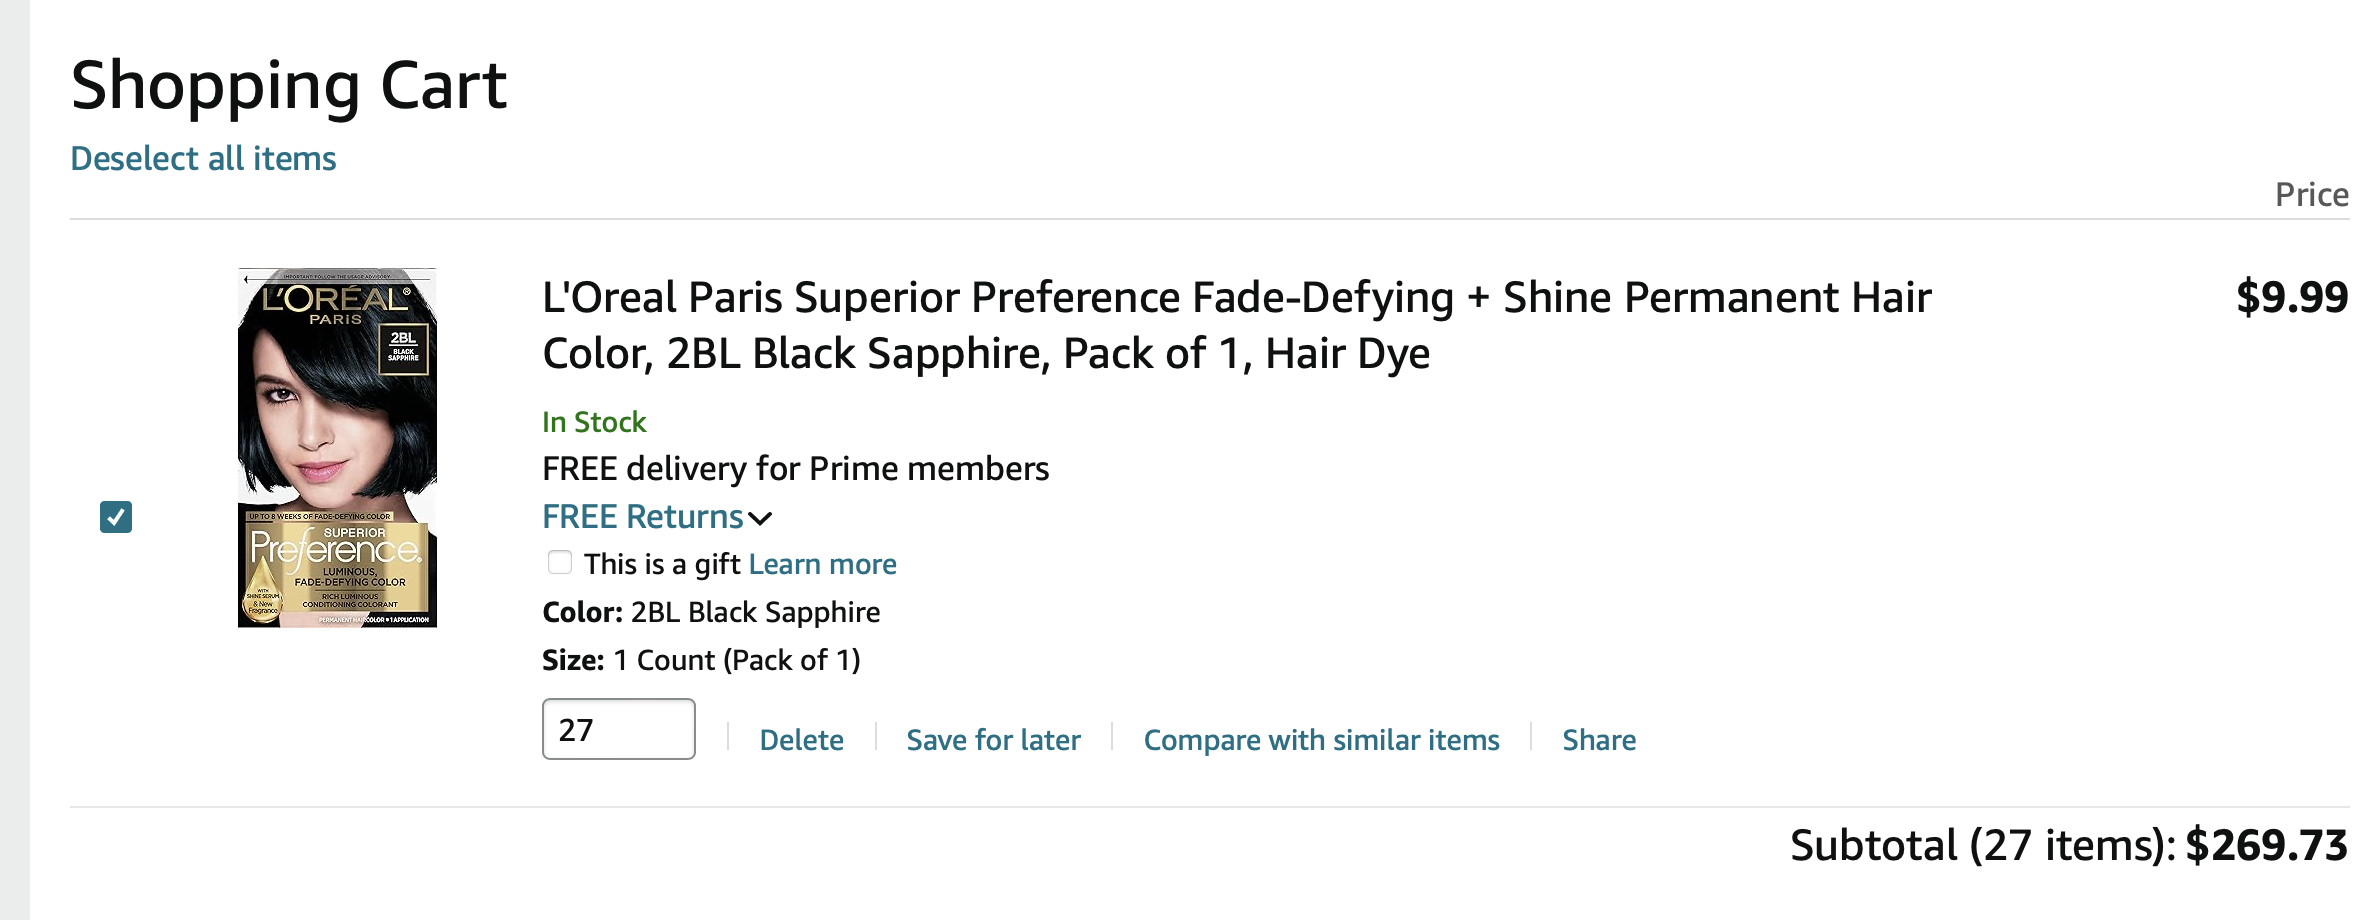Tick the 'This is a gift' checkbox
Screen dimensions: 2366x920
coord(560,563)
